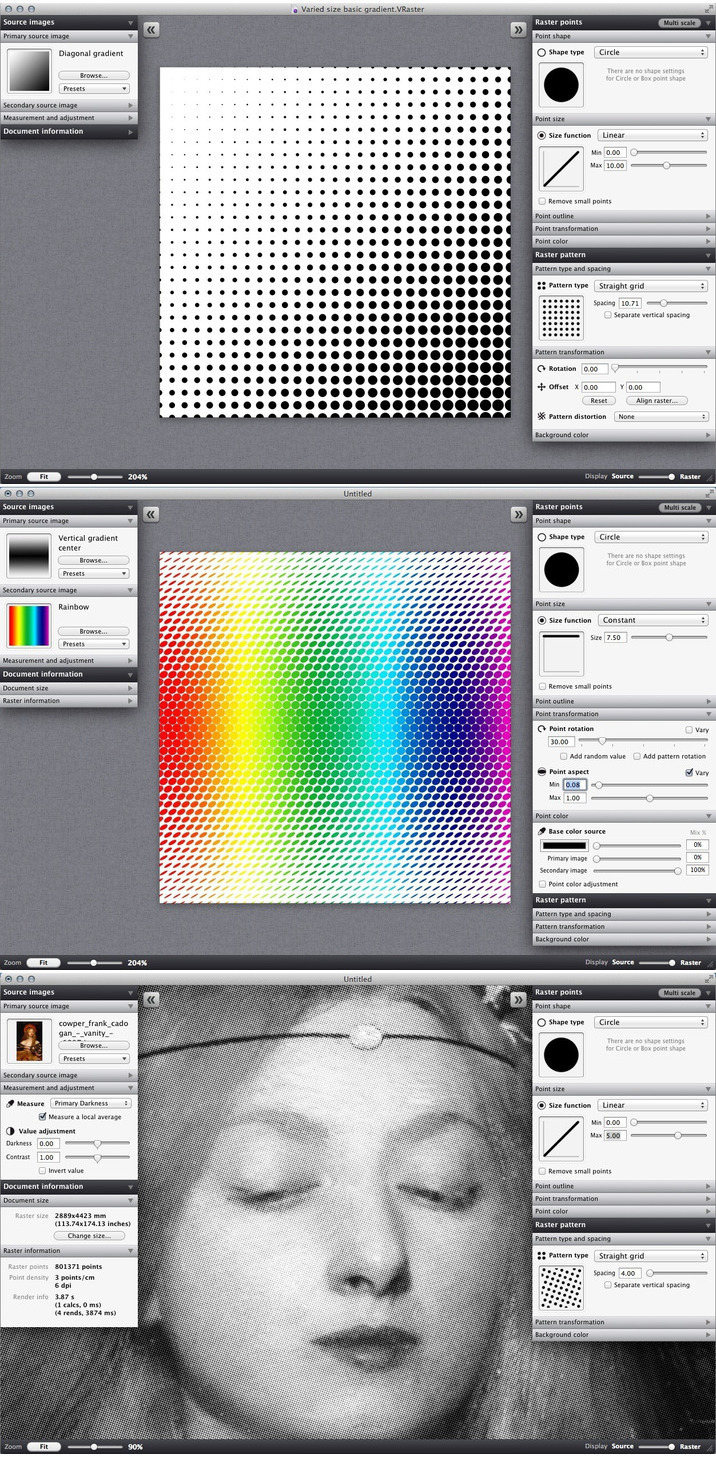Image resolution: width=716 pixels, height=1464 pixels.
Task: Click Diagonal gradient source thumbnail
Action: click(x=28, y=70)
